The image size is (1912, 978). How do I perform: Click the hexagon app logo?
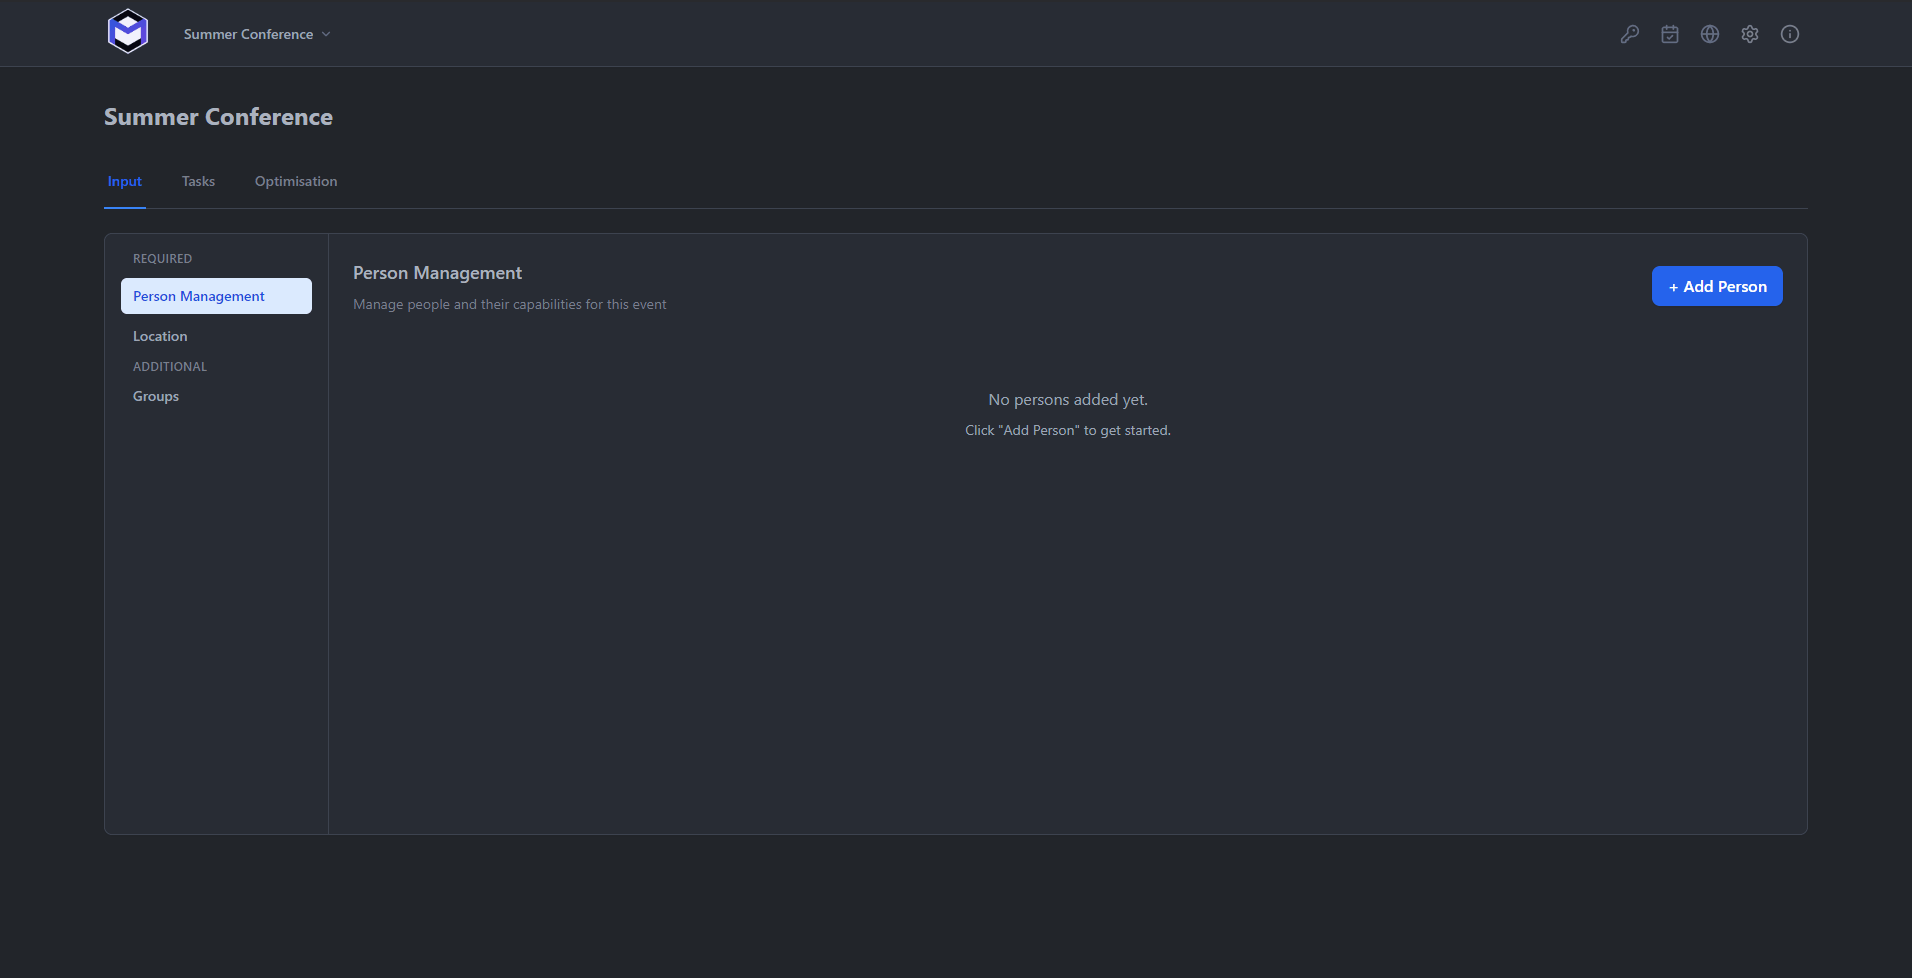[128, 32]
